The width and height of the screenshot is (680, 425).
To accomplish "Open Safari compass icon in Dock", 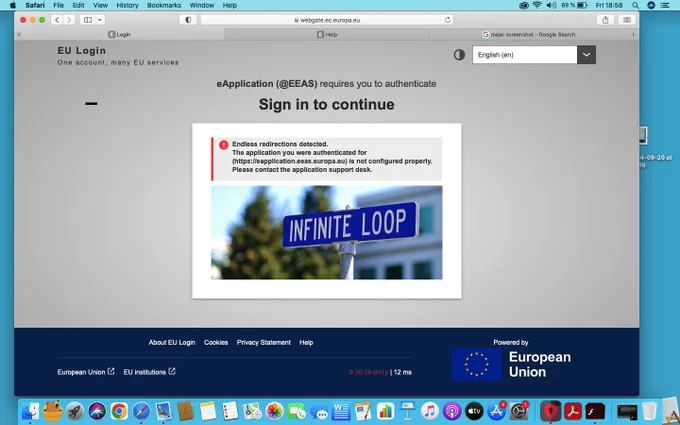I will 141,411.
